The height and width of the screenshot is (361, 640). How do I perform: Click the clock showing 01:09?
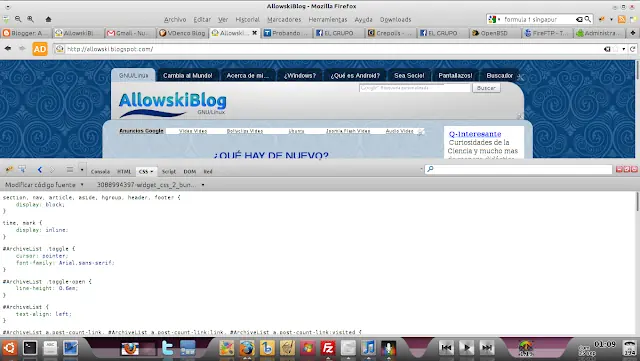[604, 344]
